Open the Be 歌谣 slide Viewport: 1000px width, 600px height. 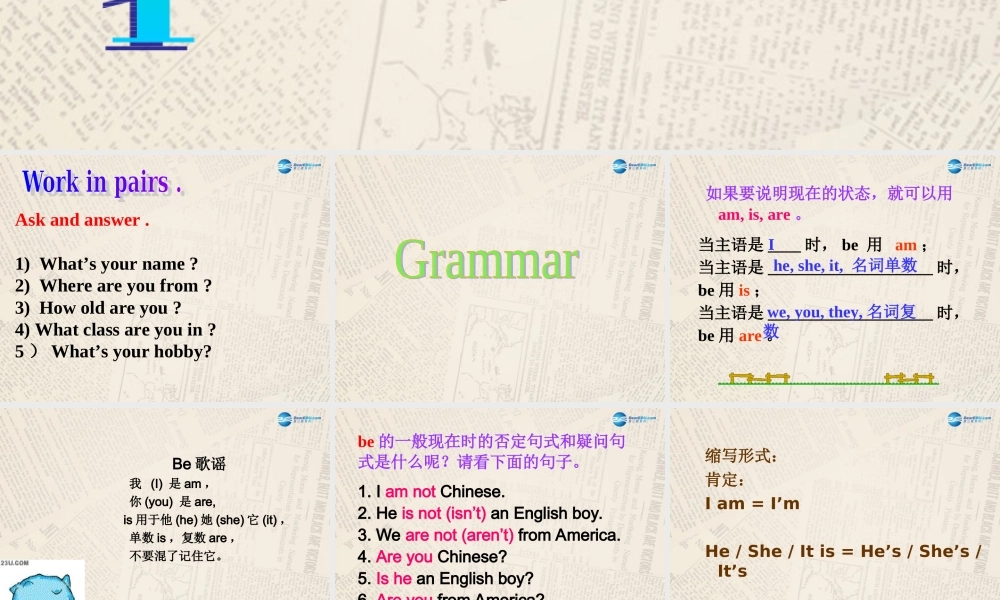[166, 500]
